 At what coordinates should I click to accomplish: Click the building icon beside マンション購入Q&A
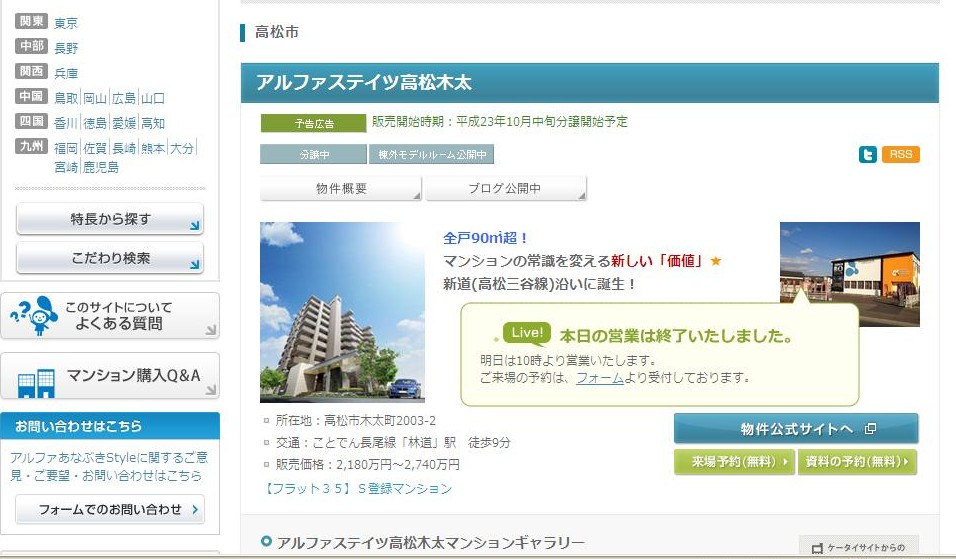click(36, 382)
